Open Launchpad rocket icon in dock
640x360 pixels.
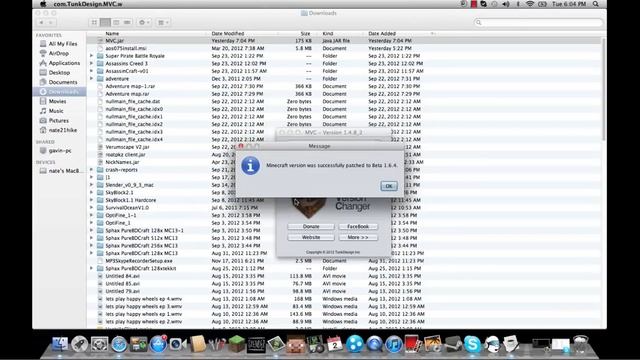pyautogui.click(x=80, y=344)
